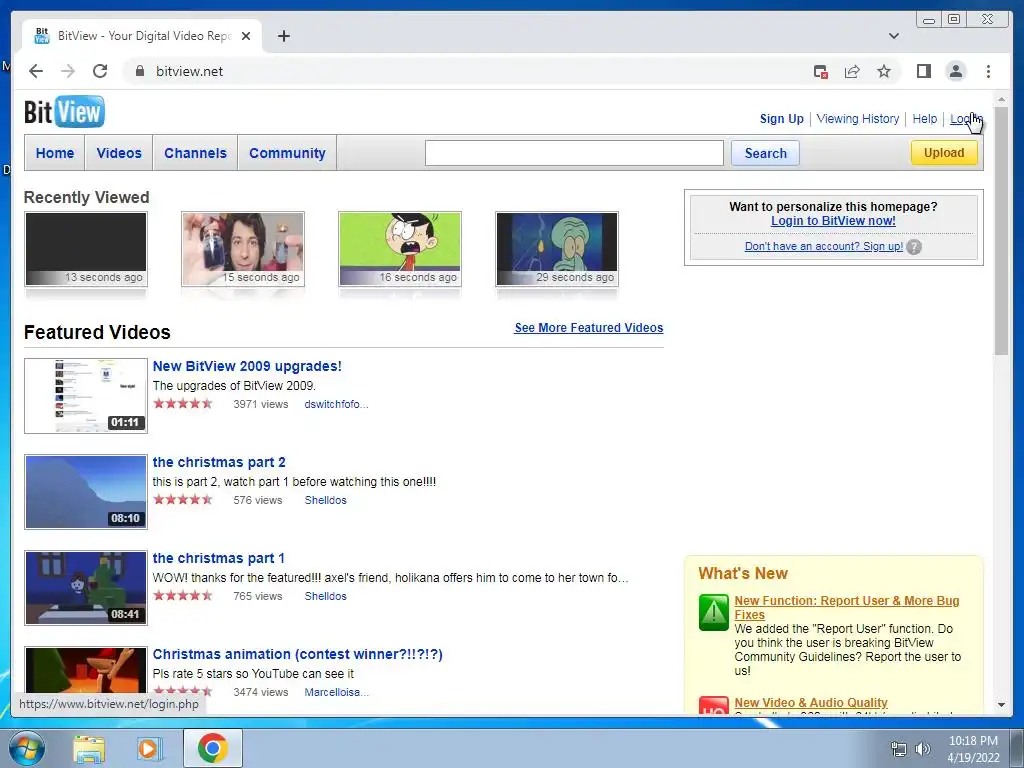Screen dimensions: 1024x768
Task: Visit the dswitchfofo... uploader channel
Action: (336, 404)
